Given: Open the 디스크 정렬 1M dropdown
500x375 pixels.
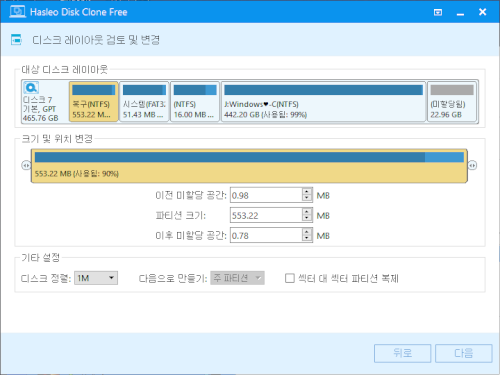Looking at the screenshot, I should (96, 278).
